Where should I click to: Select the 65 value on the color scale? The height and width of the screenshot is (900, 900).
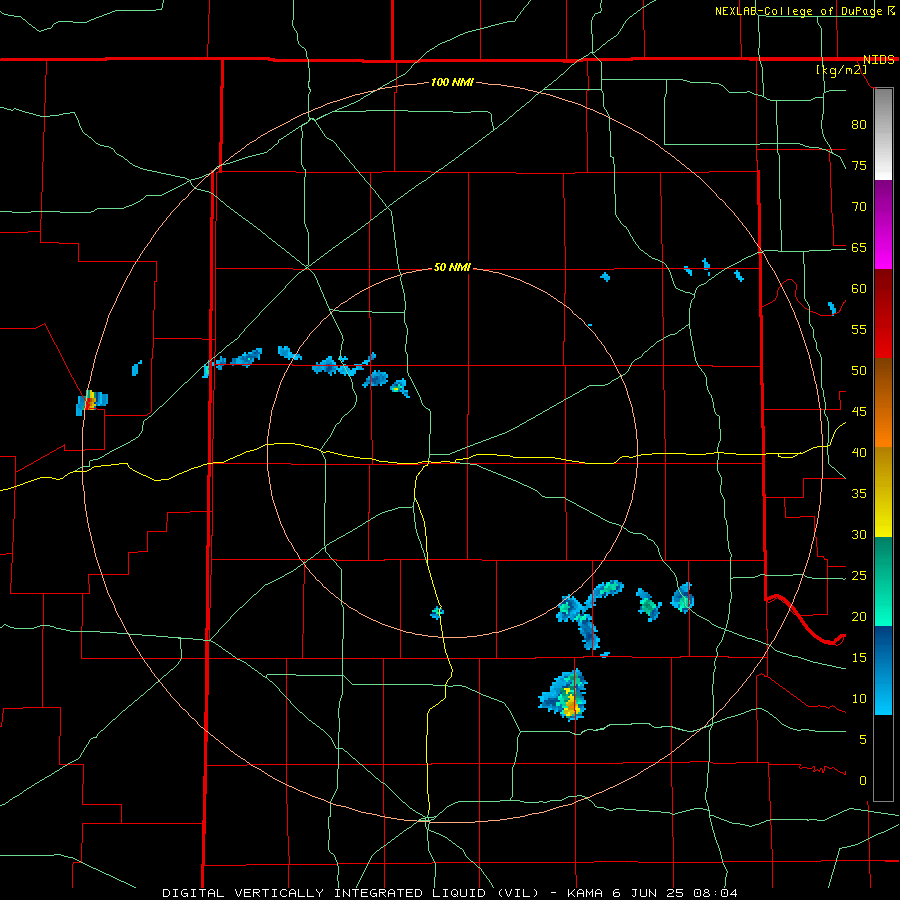(x=859, y=247)
